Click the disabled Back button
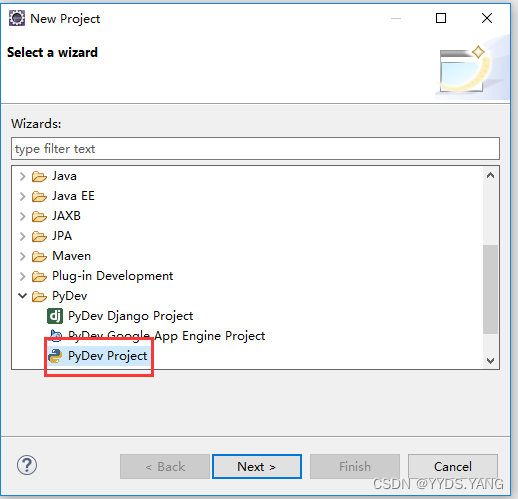The image size is (518, 499). 165,467
